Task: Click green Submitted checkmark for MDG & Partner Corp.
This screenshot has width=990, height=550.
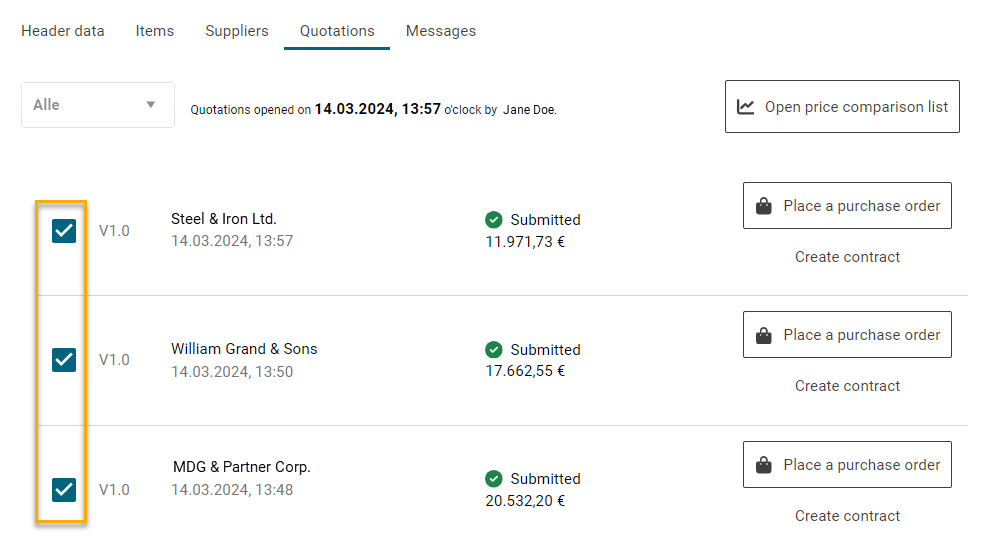Action: 494,479
